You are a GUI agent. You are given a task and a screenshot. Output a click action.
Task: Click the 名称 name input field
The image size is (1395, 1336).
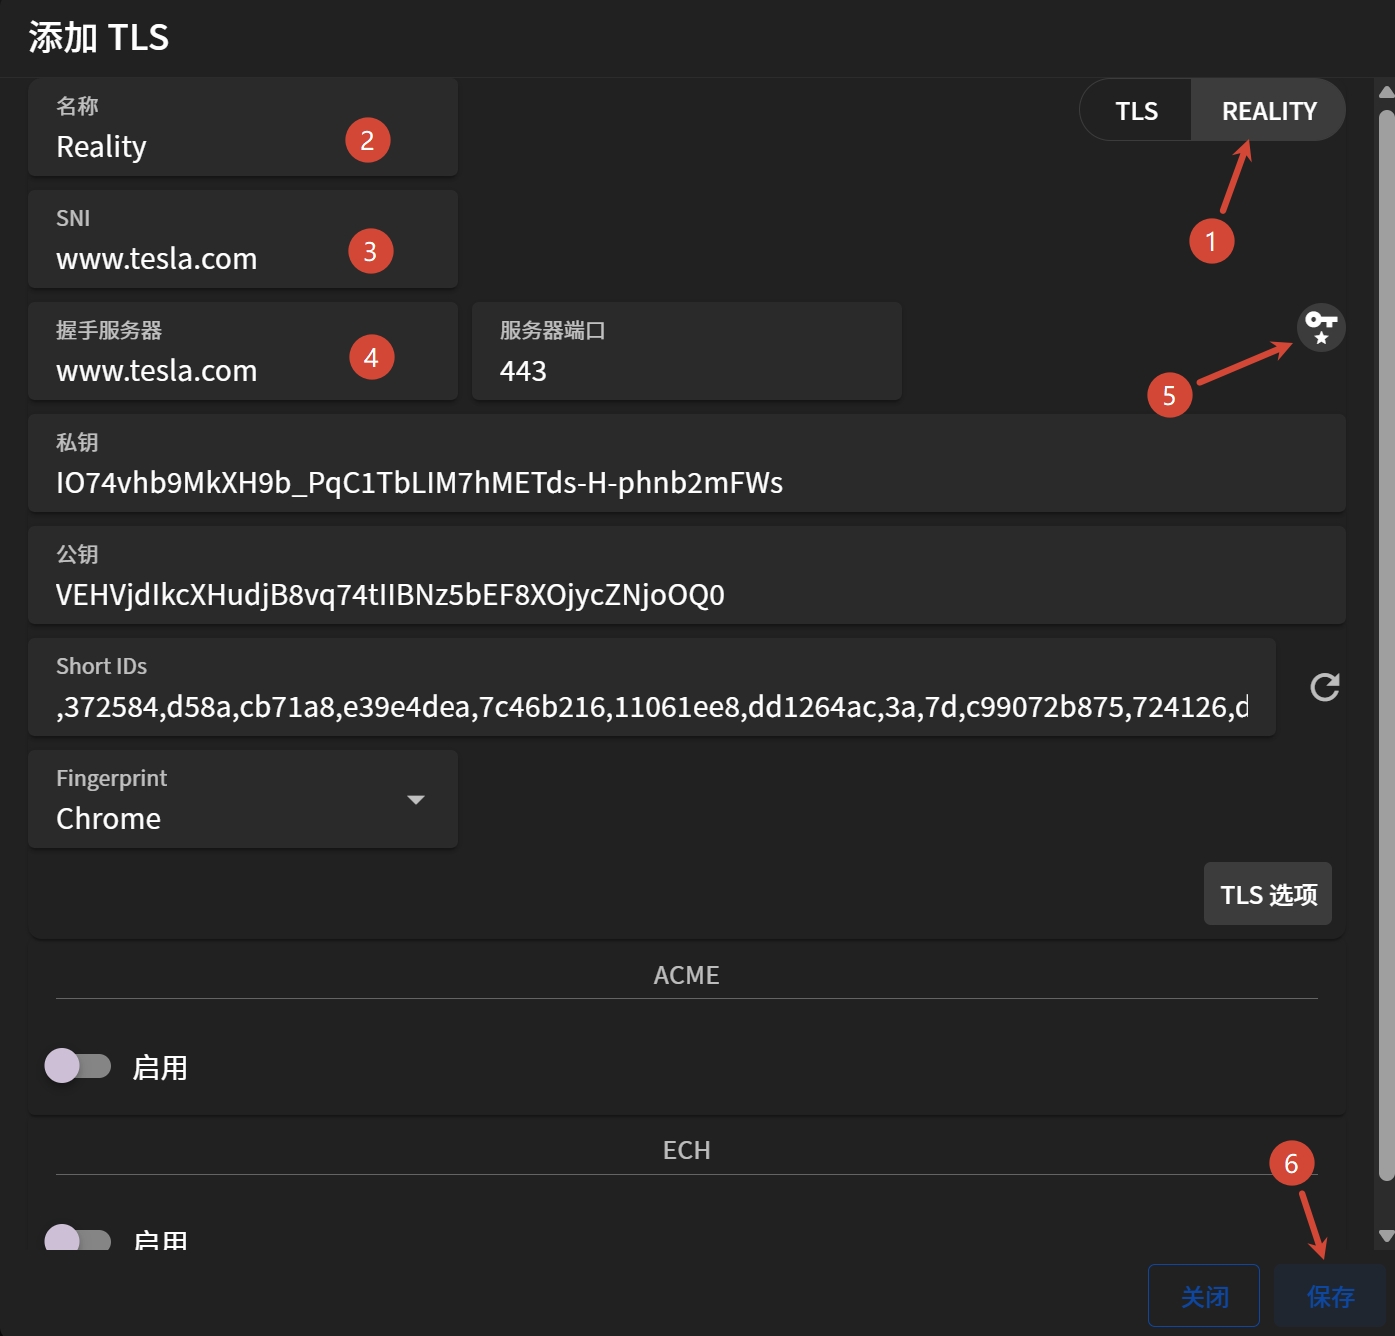click(190, 147)
